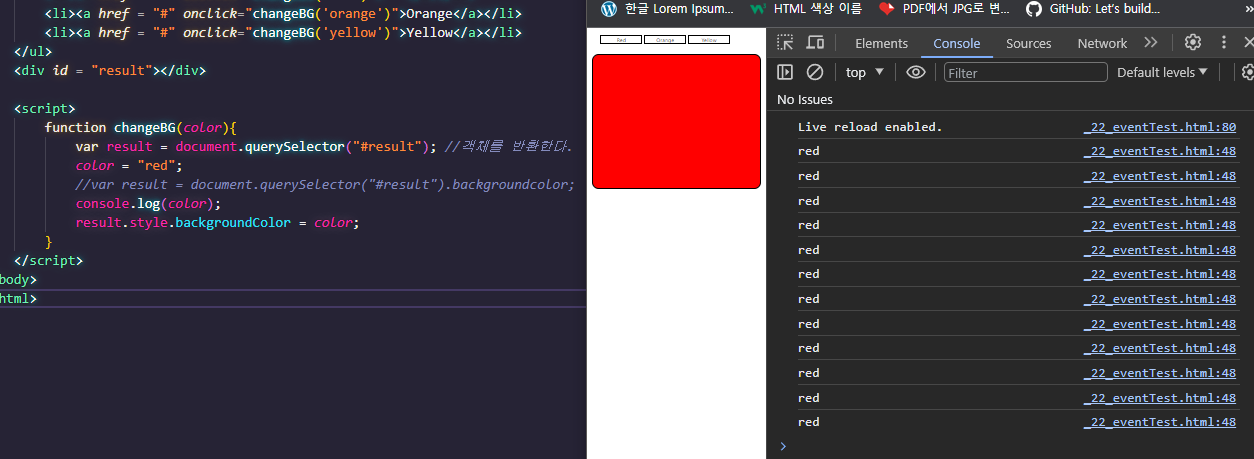Activate the inspect element picker icon

[x=786, y=42]
